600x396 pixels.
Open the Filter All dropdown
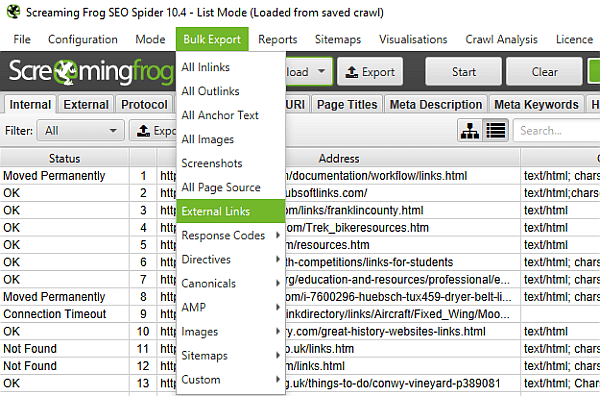pyautogui.click(x=80, y=131)
